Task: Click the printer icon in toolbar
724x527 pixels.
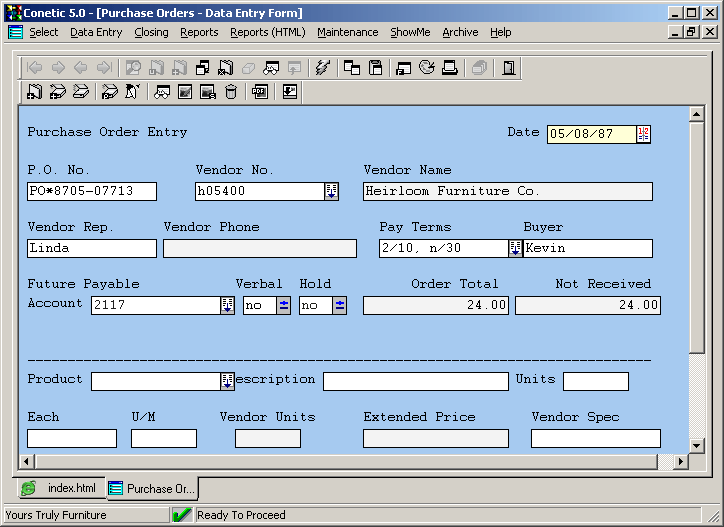Action: pos(450,68)
